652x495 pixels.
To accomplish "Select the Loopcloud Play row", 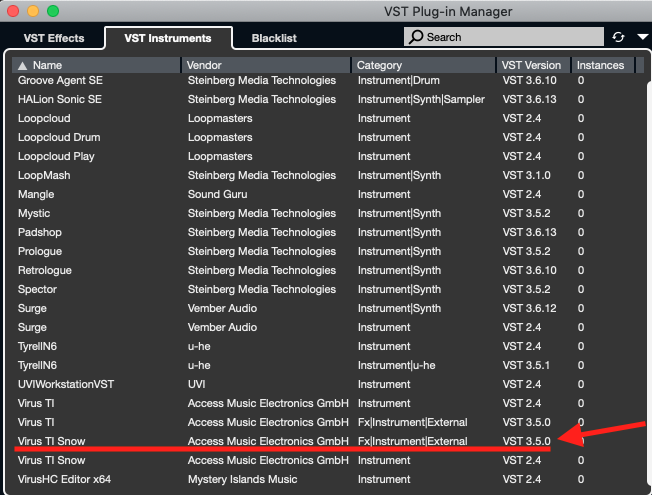I will point(328,156).
